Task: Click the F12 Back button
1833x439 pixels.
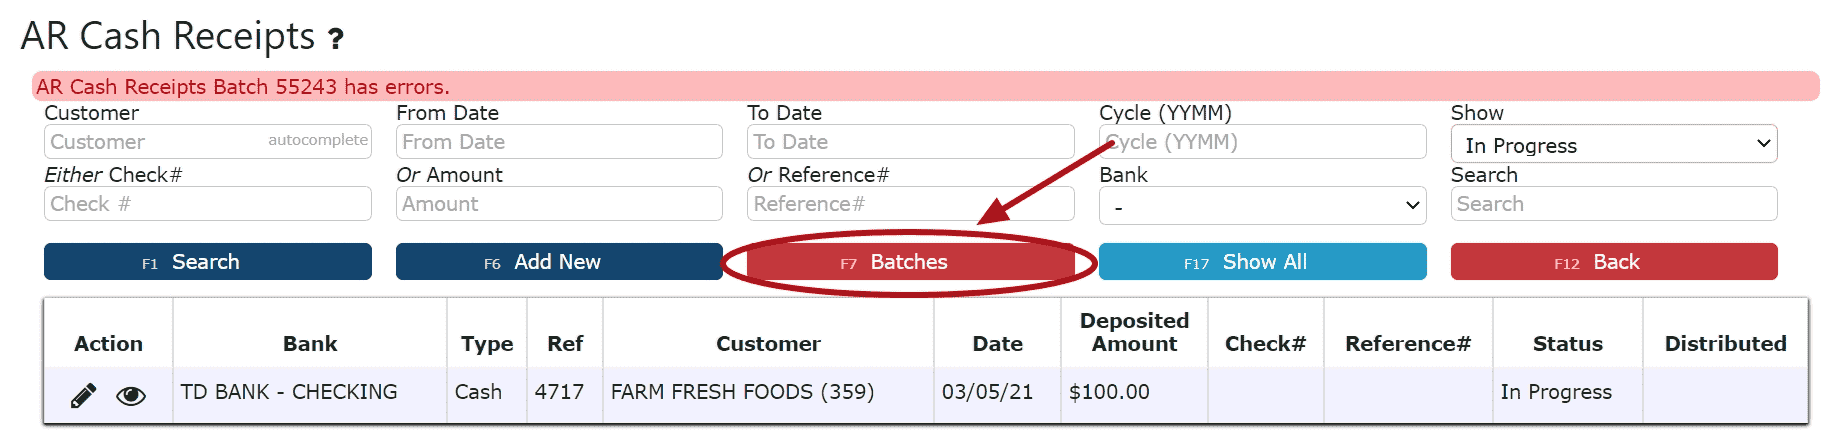Action: point(1614,262)
